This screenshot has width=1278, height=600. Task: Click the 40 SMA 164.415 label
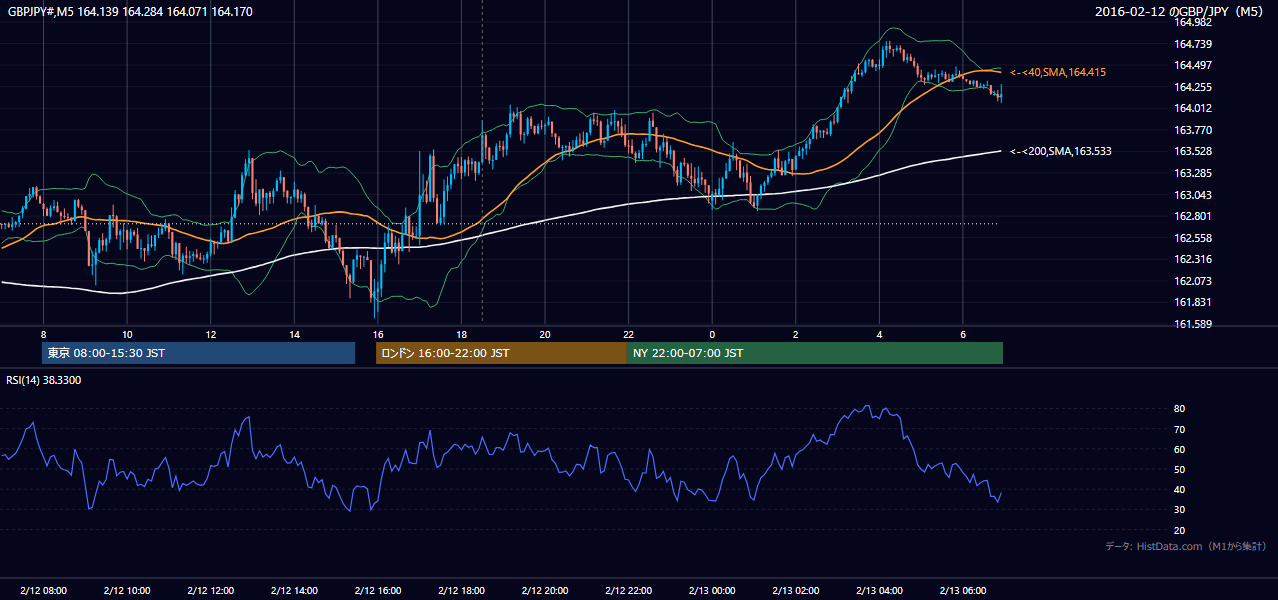pos(1057,72)
